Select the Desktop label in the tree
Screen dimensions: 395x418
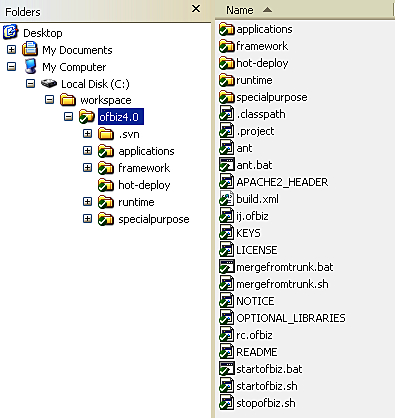(43, 33)
